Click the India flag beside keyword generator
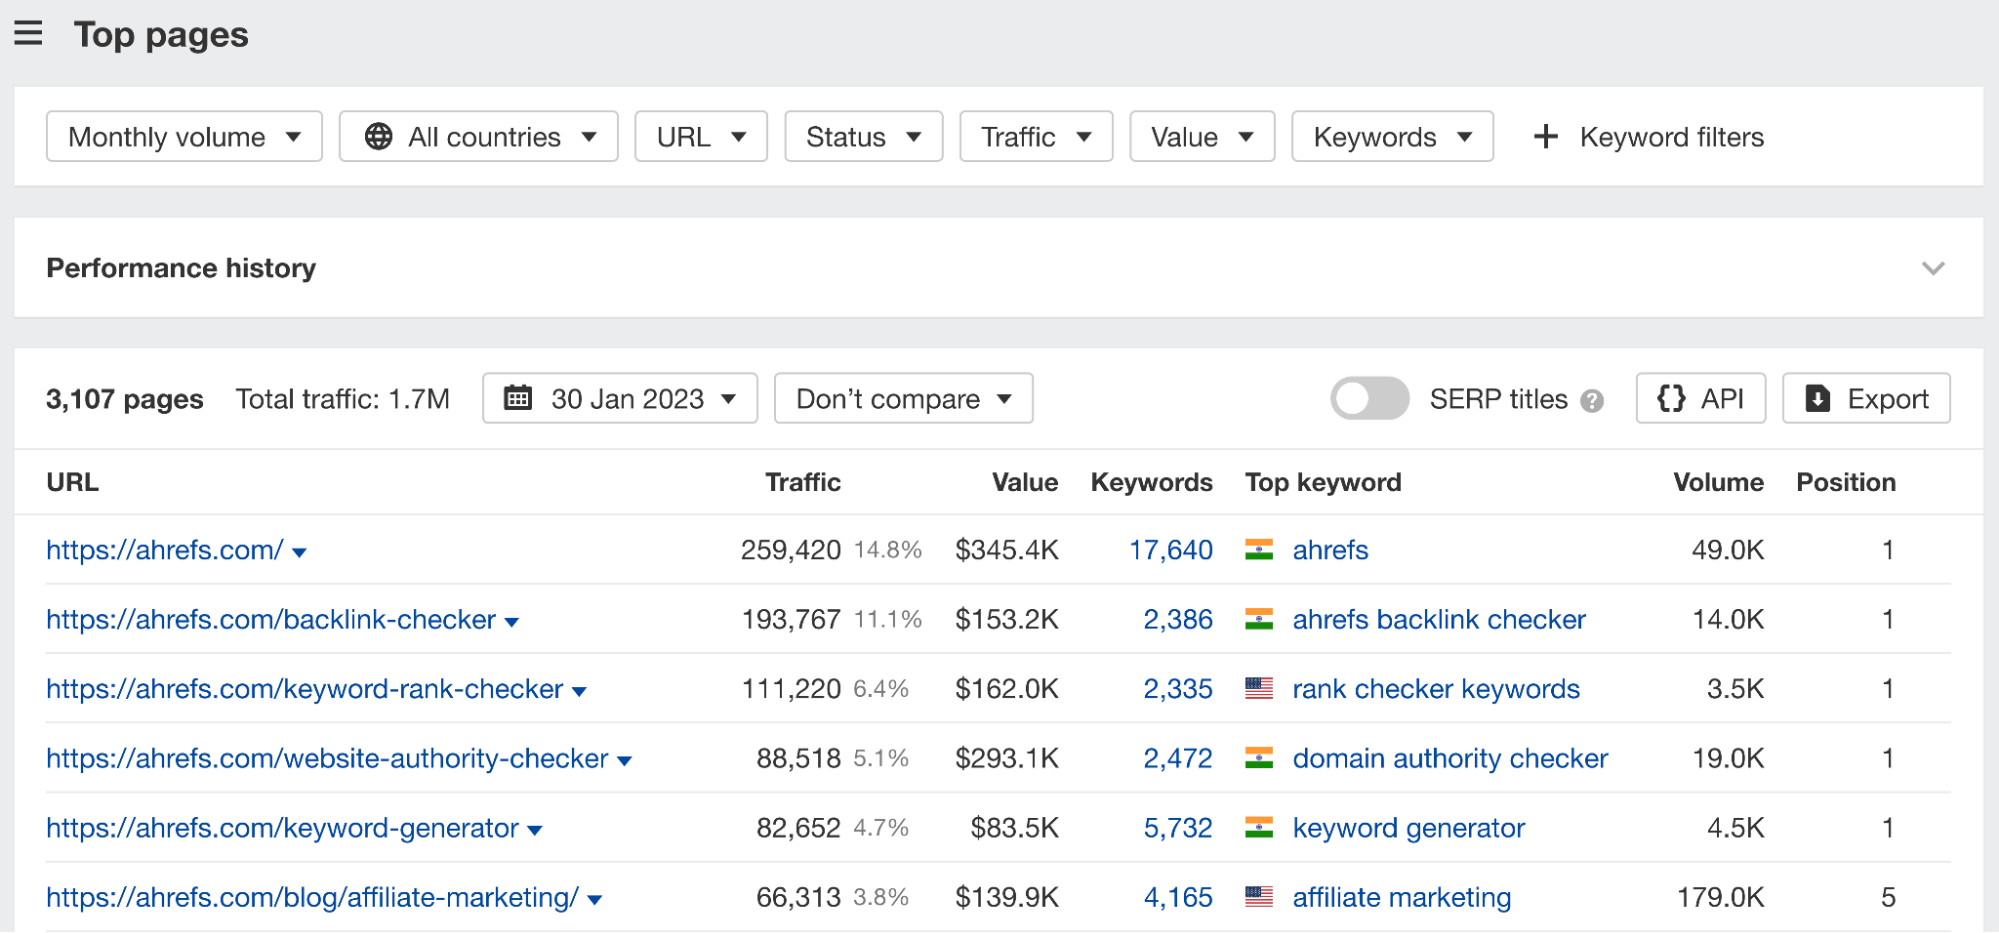This screenshot has height=933, width=1999. point(1259,828)
